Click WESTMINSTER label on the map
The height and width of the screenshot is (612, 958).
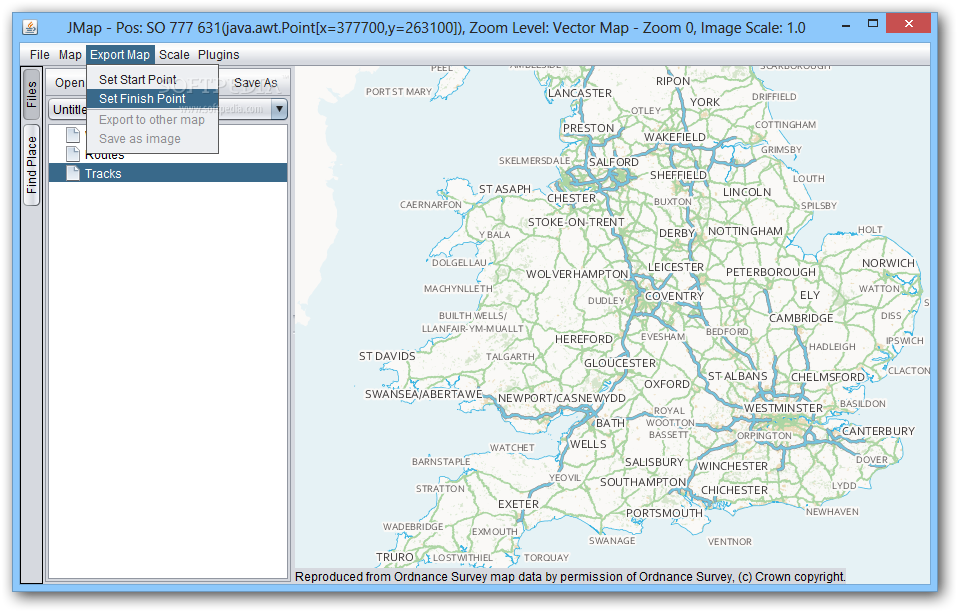pyautogui.click(x=783, y=408)
